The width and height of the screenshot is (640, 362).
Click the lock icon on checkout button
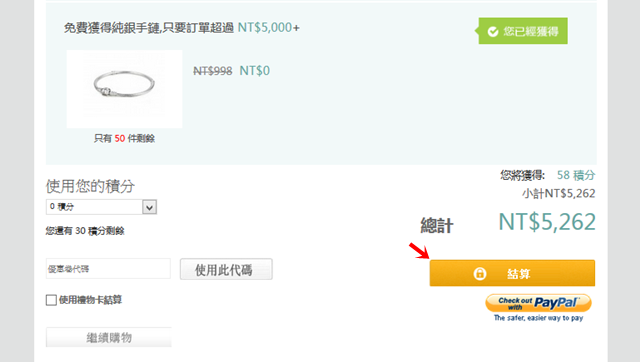pyautogui.click(x=480, y=273)
